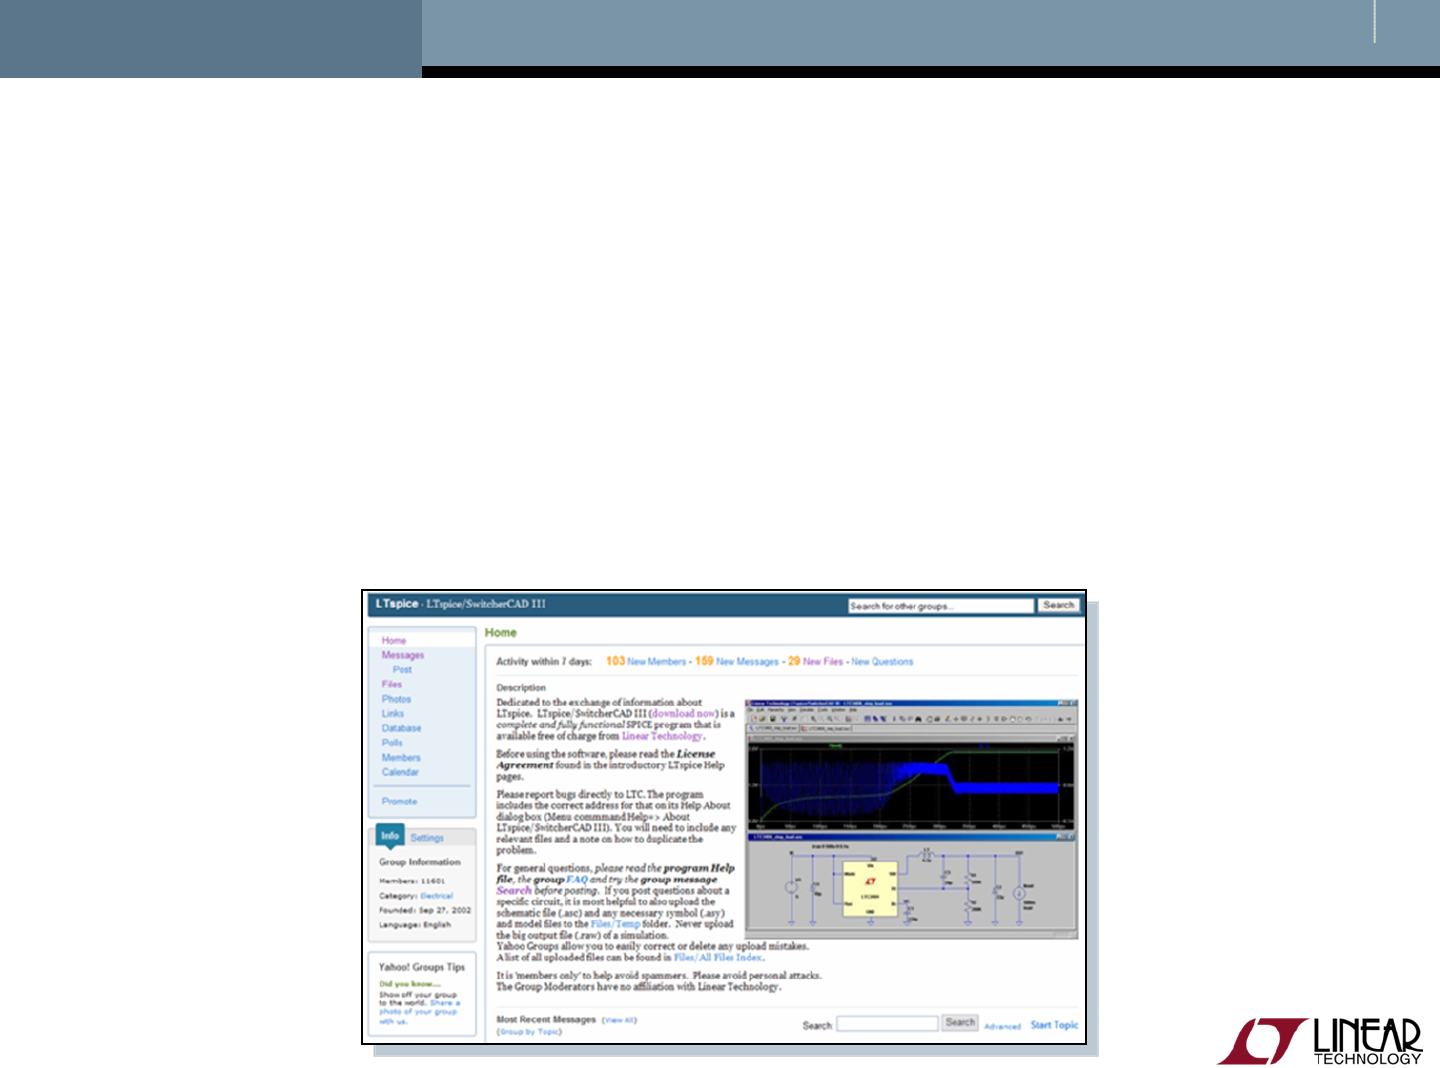View the group Calendar from the sidebar
Screen dimensions: 1440x1068
click(400, 772)
